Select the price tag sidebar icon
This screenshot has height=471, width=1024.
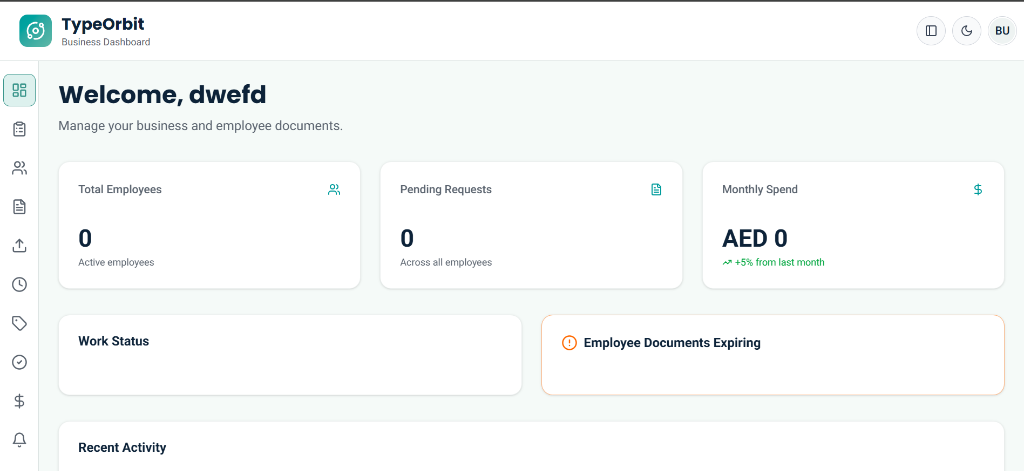click(x=19, y=323)
